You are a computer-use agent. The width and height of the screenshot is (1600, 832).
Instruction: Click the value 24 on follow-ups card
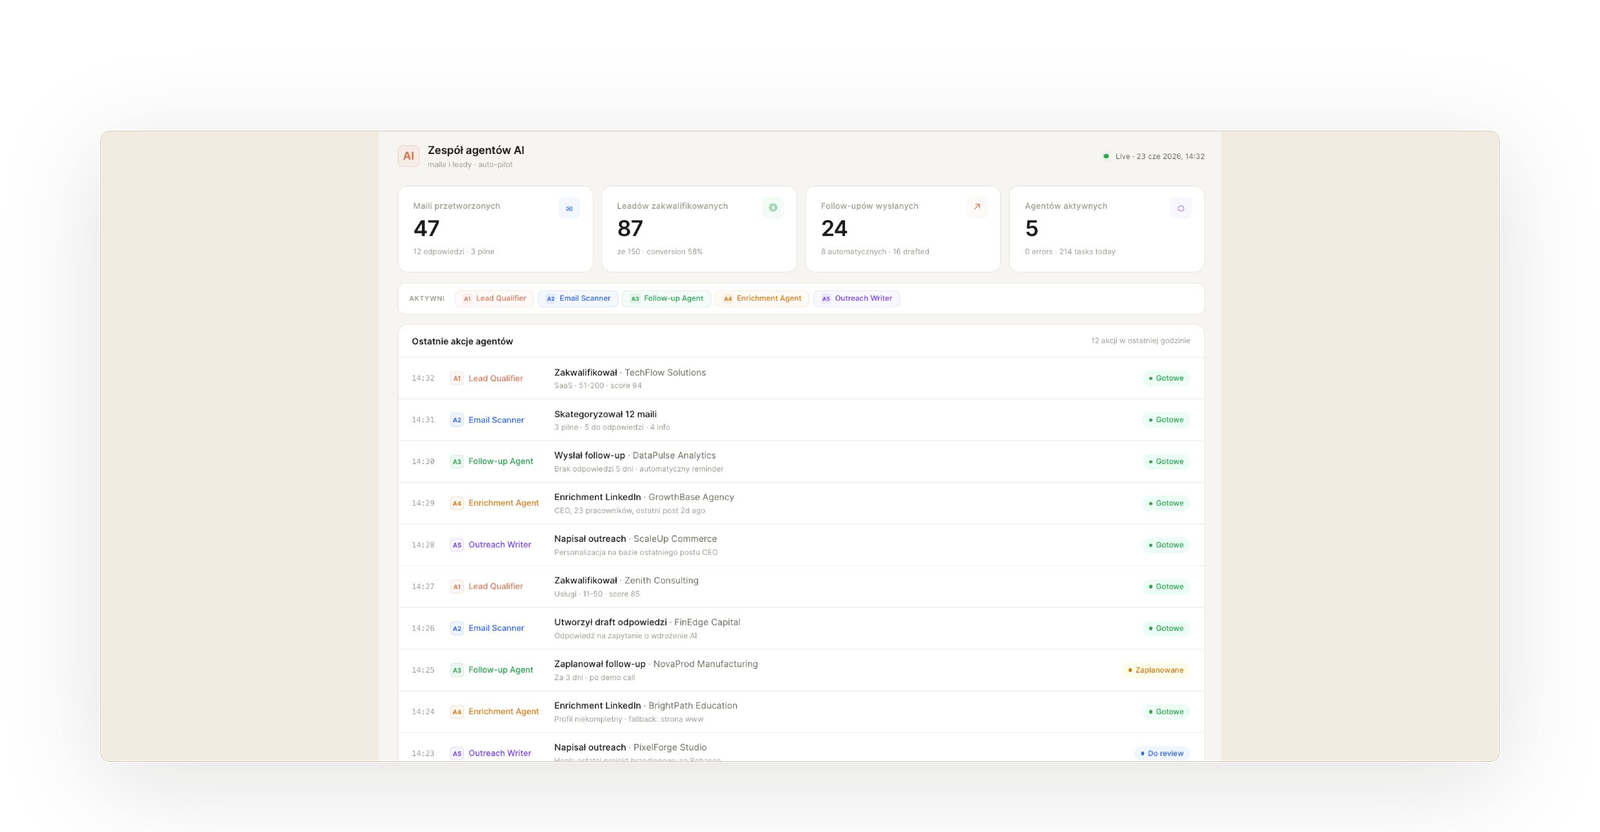click(834, 229)
